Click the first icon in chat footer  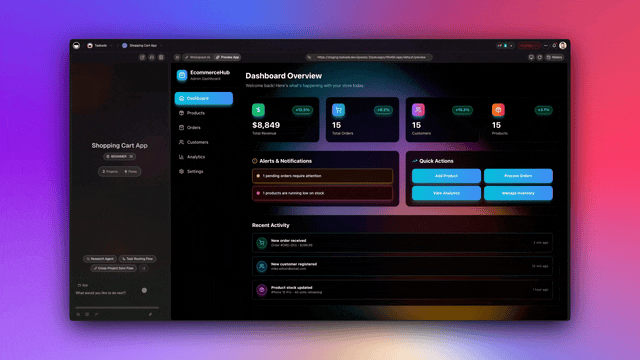[78, 314]
